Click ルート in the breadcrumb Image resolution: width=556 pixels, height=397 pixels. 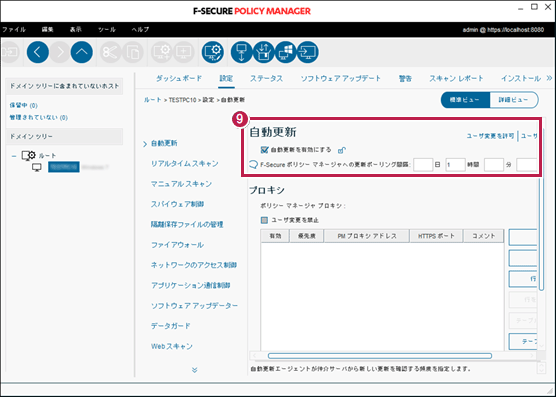tap(153, 100)
